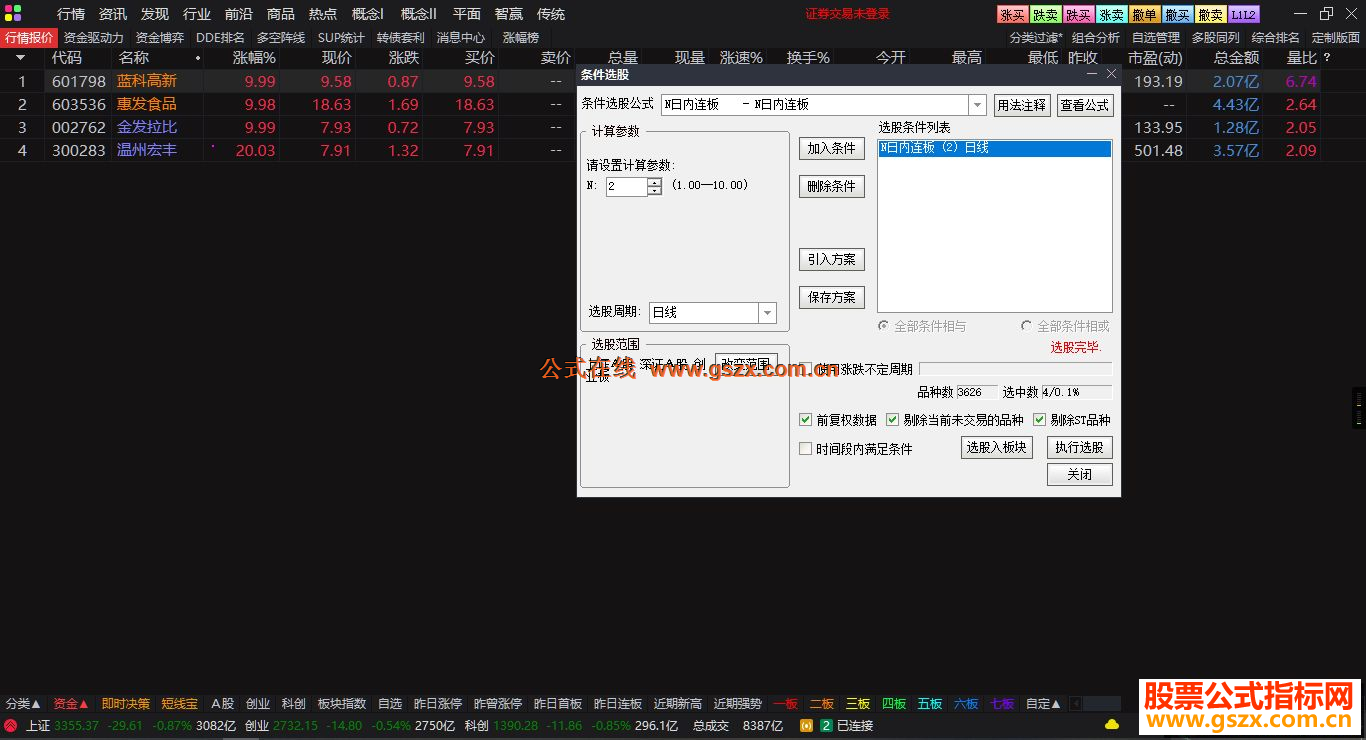Click the colorful app logo icon
The image size is (1366, 740).
tap(12, 13)
